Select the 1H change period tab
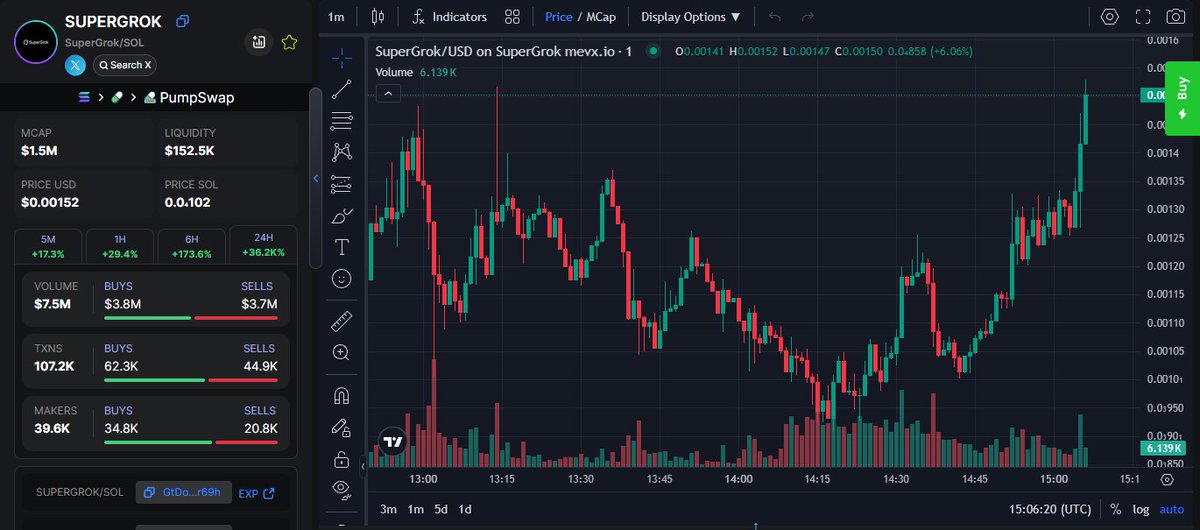 coord(120,246)
